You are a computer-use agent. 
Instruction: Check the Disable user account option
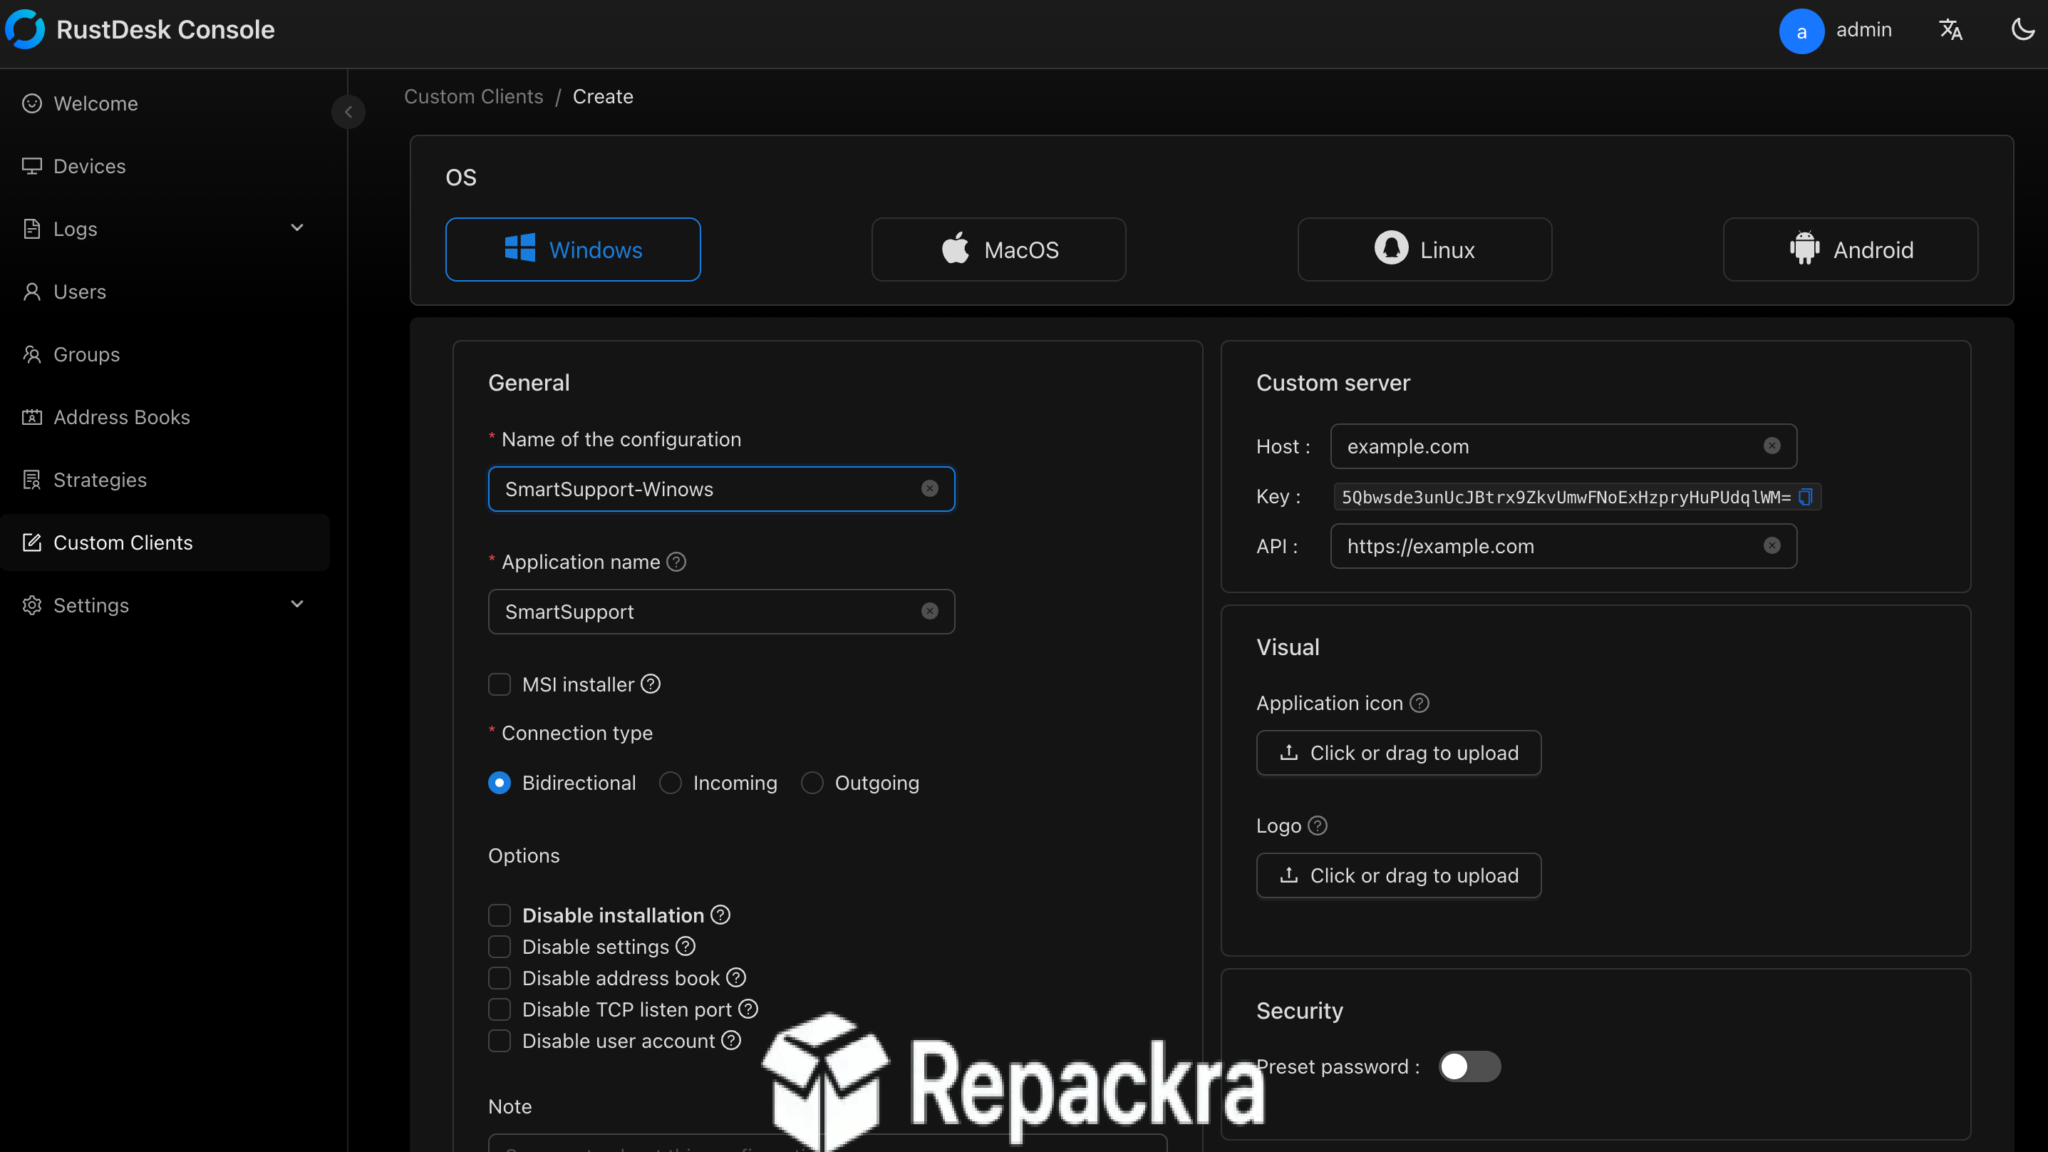pos(499,1041)
